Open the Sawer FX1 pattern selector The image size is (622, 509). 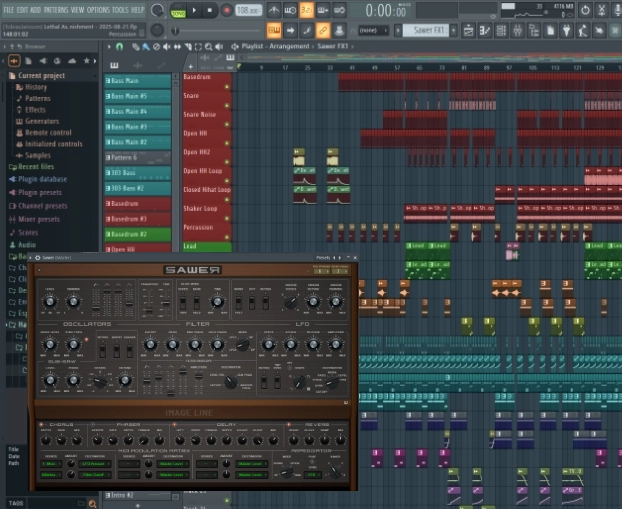pos(426,31)
